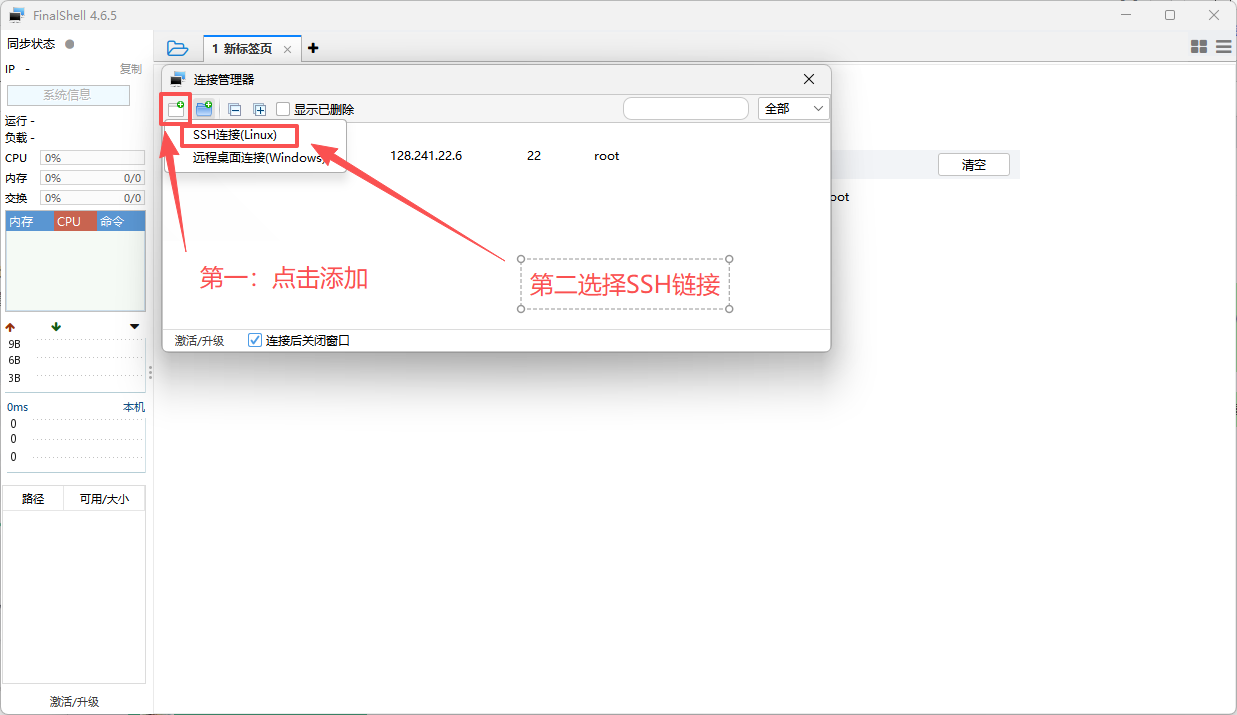Collapse all with the minus icon
The image size is (1237, 715).
(235, 110)
